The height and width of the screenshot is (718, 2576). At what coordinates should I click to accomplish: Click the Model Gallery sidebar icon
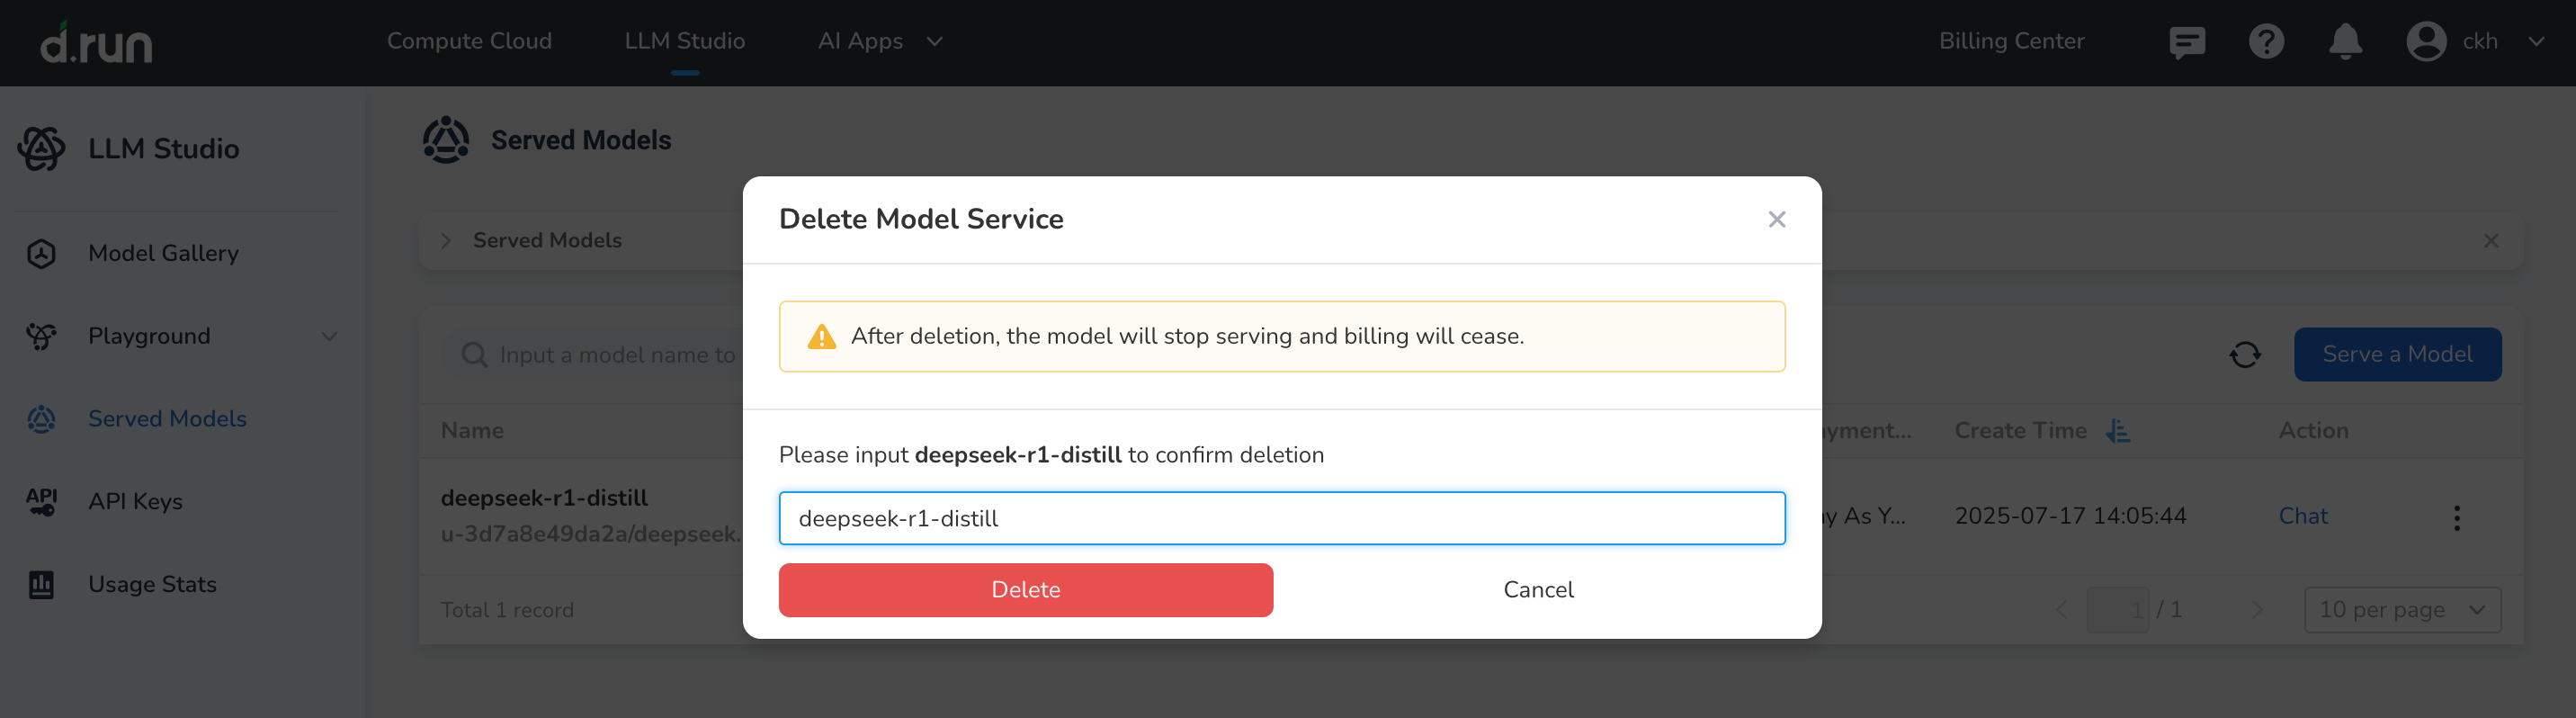pyautogui.click(x=41, y=254)
